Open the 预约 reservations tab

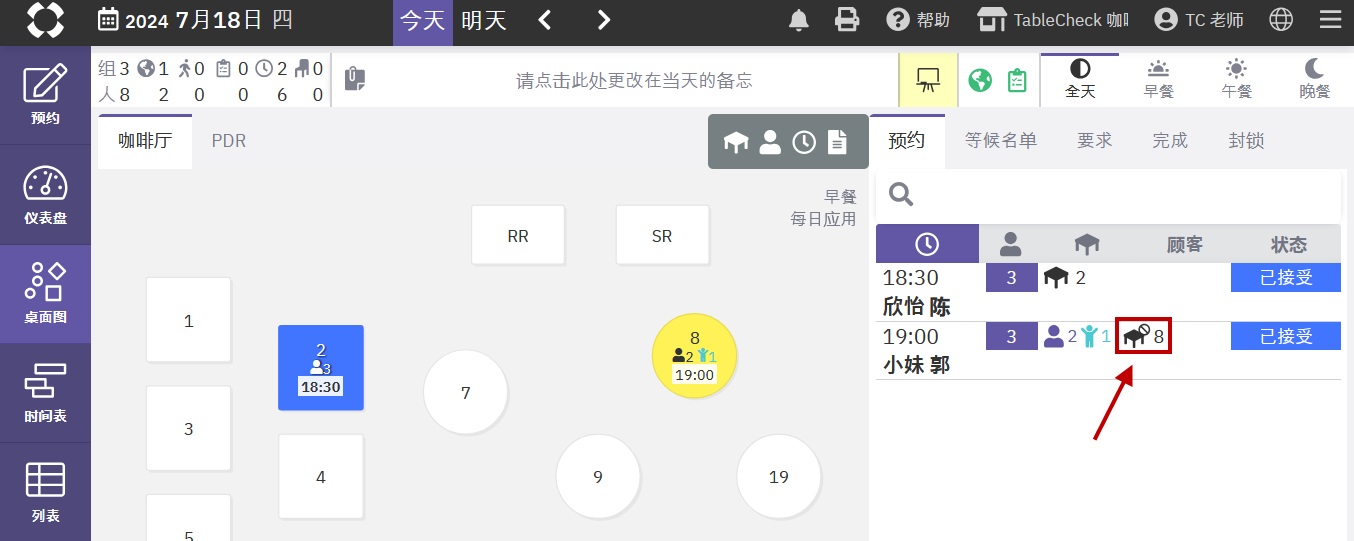pos(907,141)
